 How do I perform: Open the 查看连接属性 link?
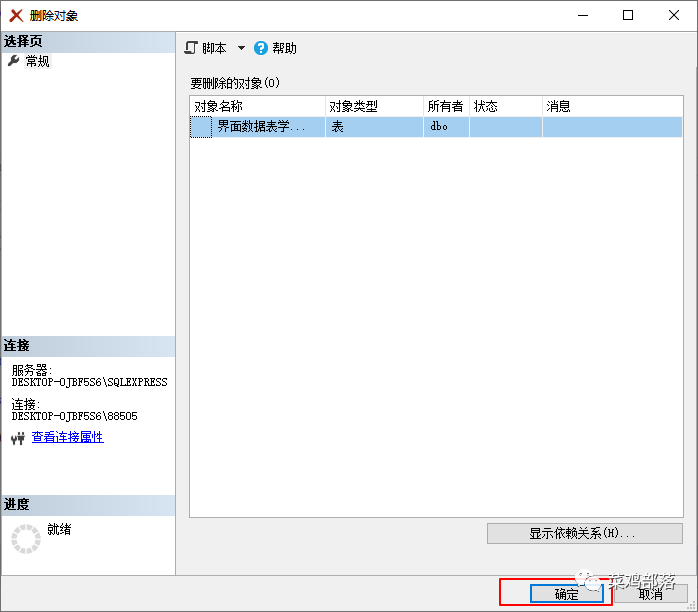pyautogui.click(x=68, y=437)
